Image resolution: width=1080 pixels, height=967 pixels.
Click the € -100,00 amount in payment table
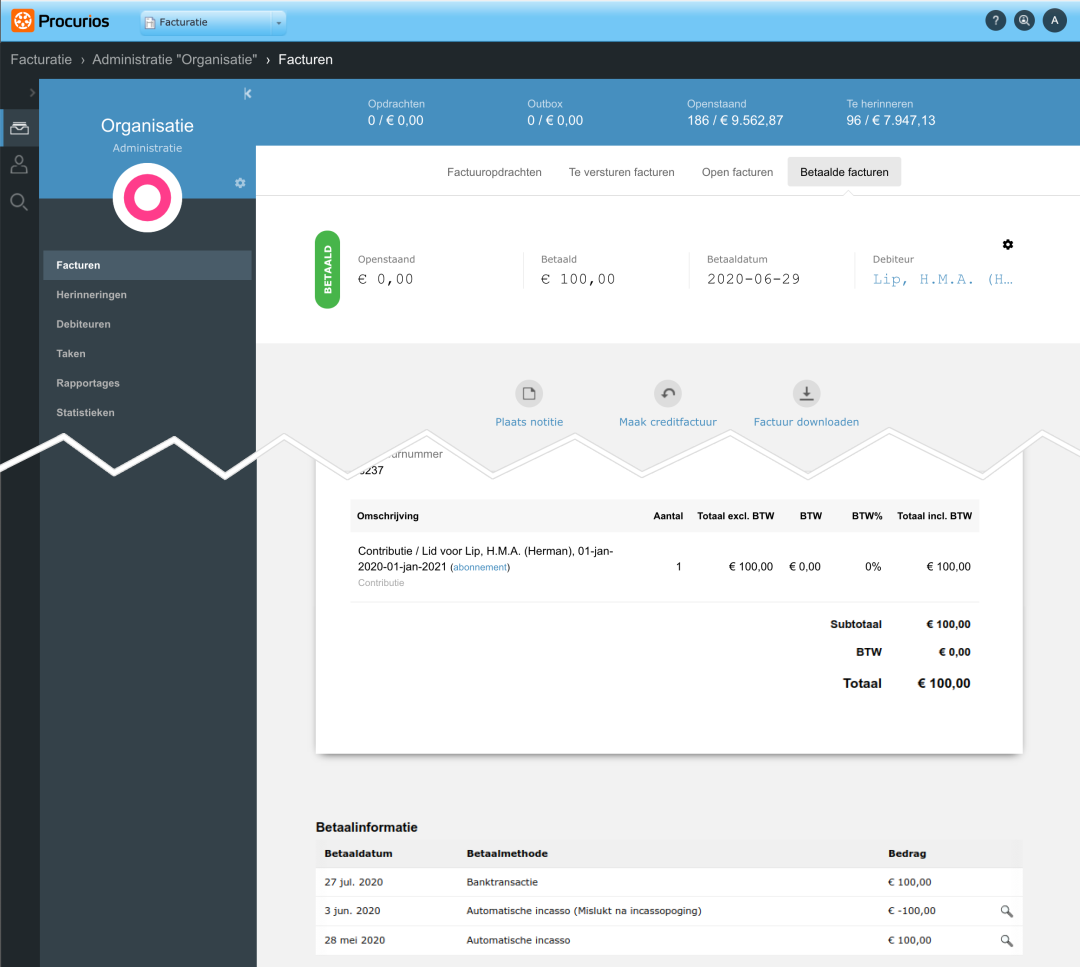click(911, 911)
